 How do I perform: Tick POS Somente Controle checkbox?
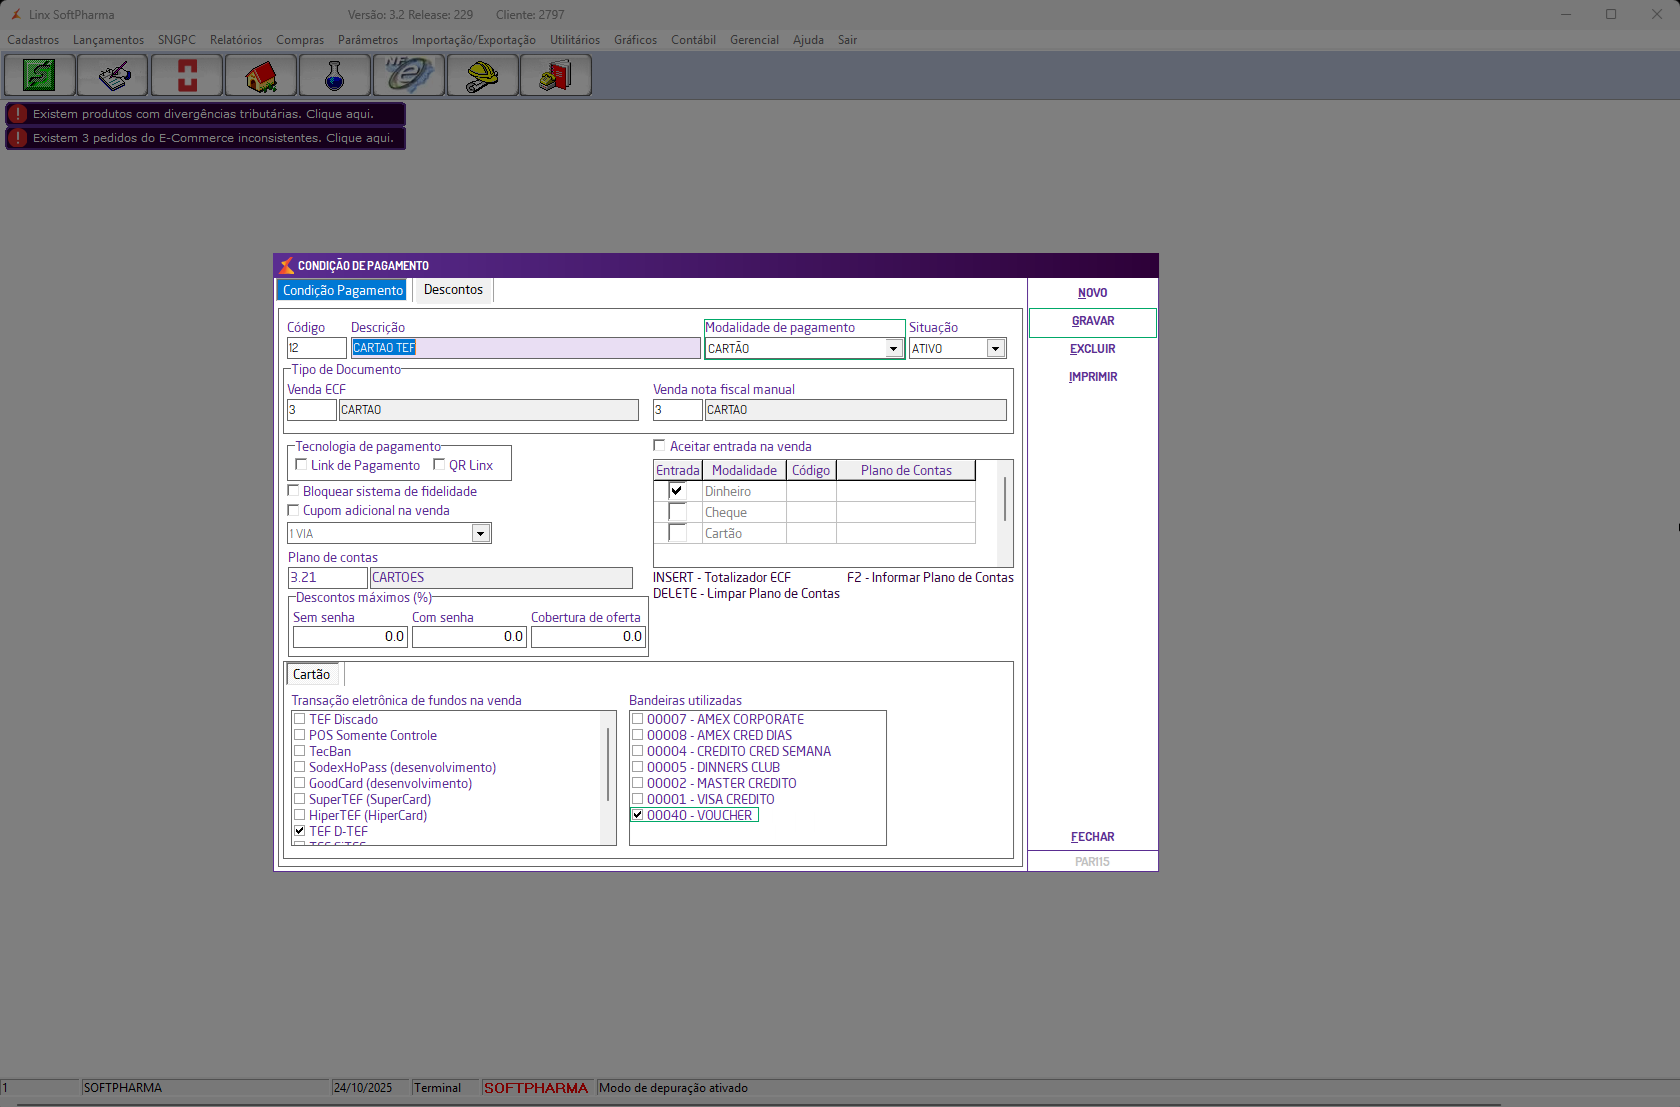point(299,735)
